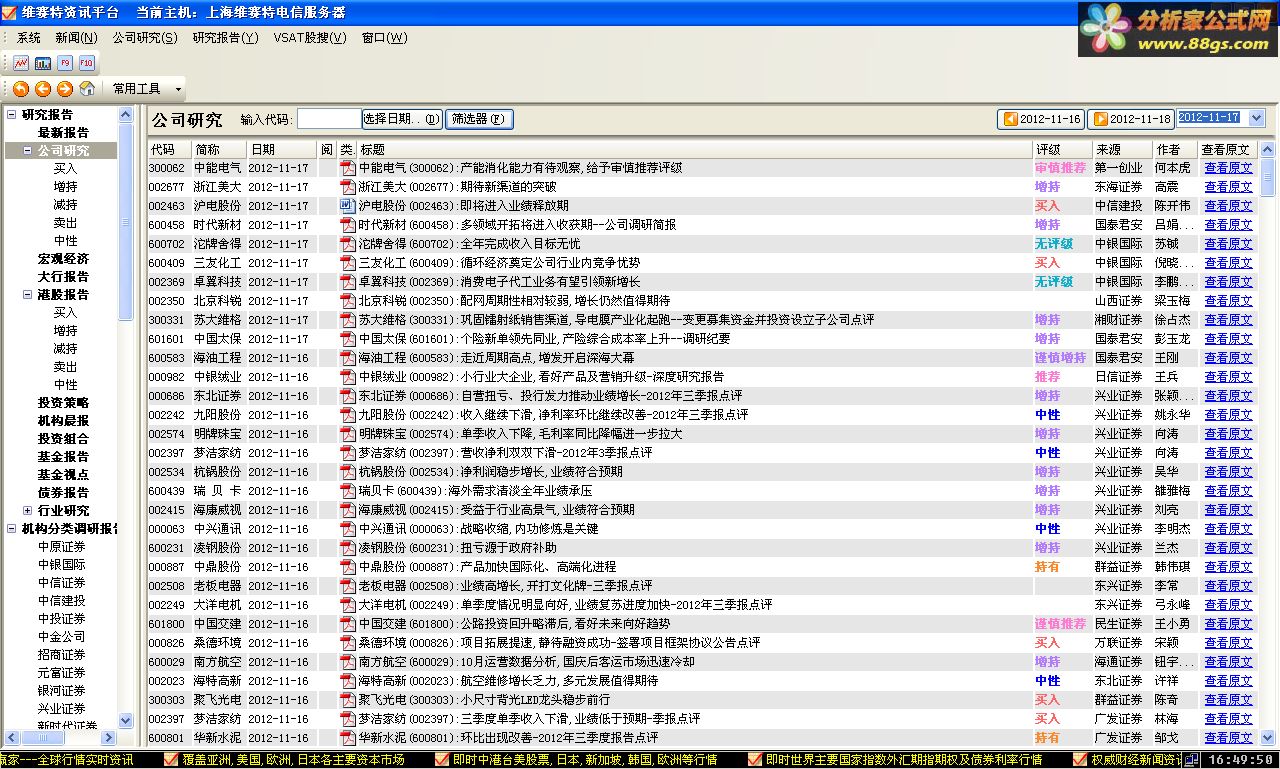Open the 常用工具 dropdown
The width and height of the screenshot is (1280, 769).
pyautogui.click(x=147, y=89)
